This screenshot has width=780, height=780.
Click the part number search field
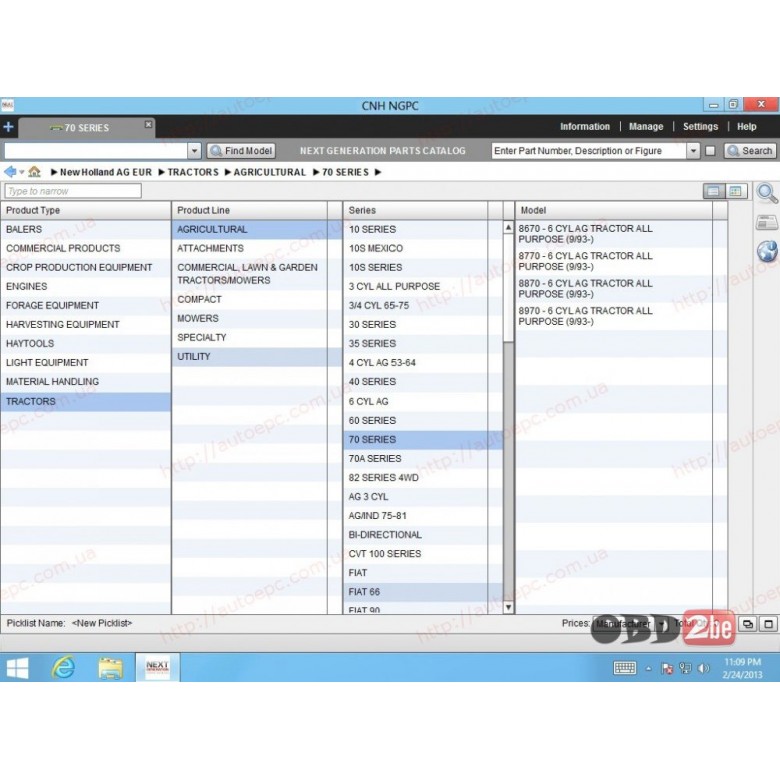pos(589,151)
